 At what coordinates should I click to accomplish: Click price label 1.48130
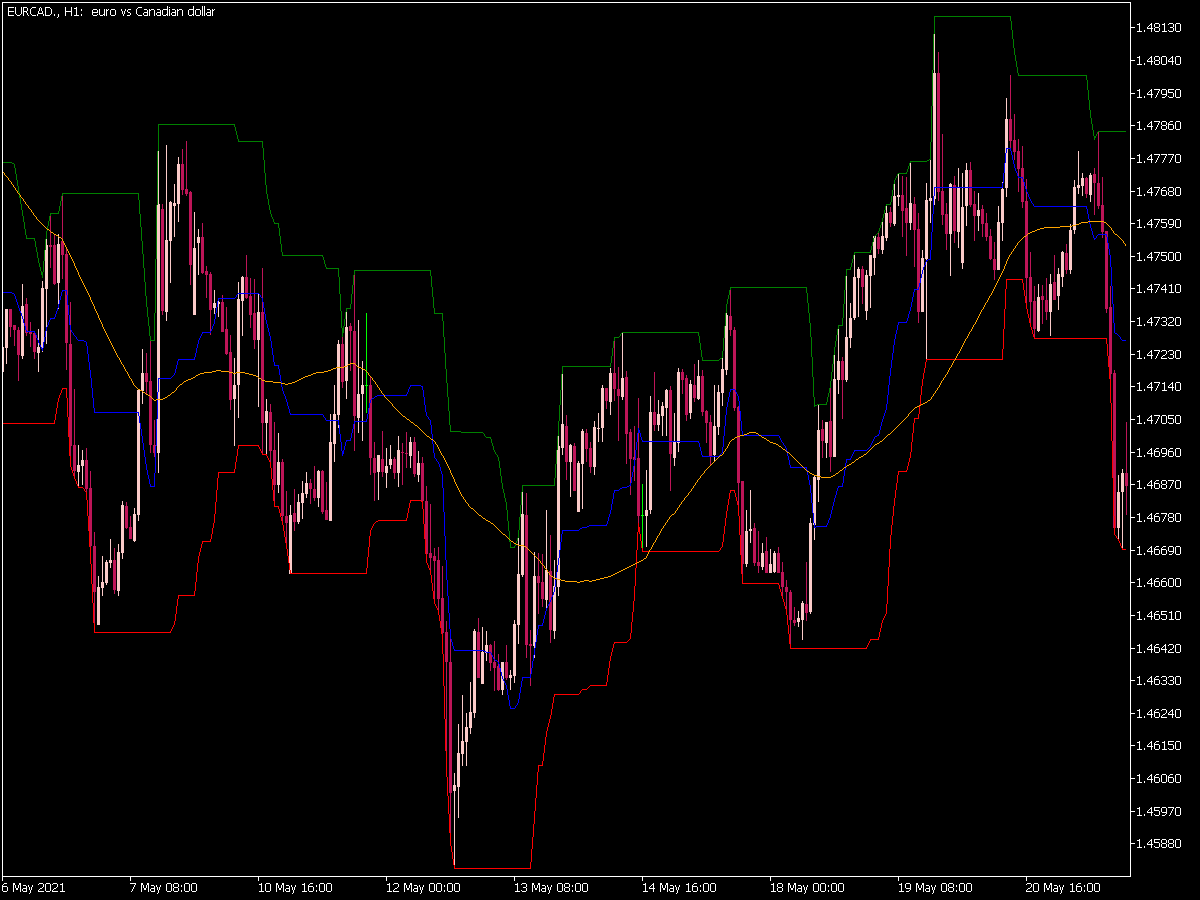pyautogui.click(x=1161, y=28)
